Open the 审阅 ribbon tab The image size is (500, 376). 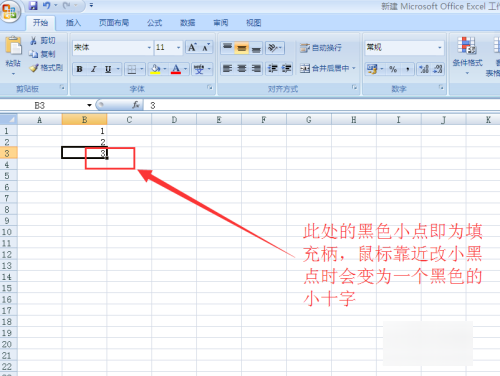pos(221,23)
